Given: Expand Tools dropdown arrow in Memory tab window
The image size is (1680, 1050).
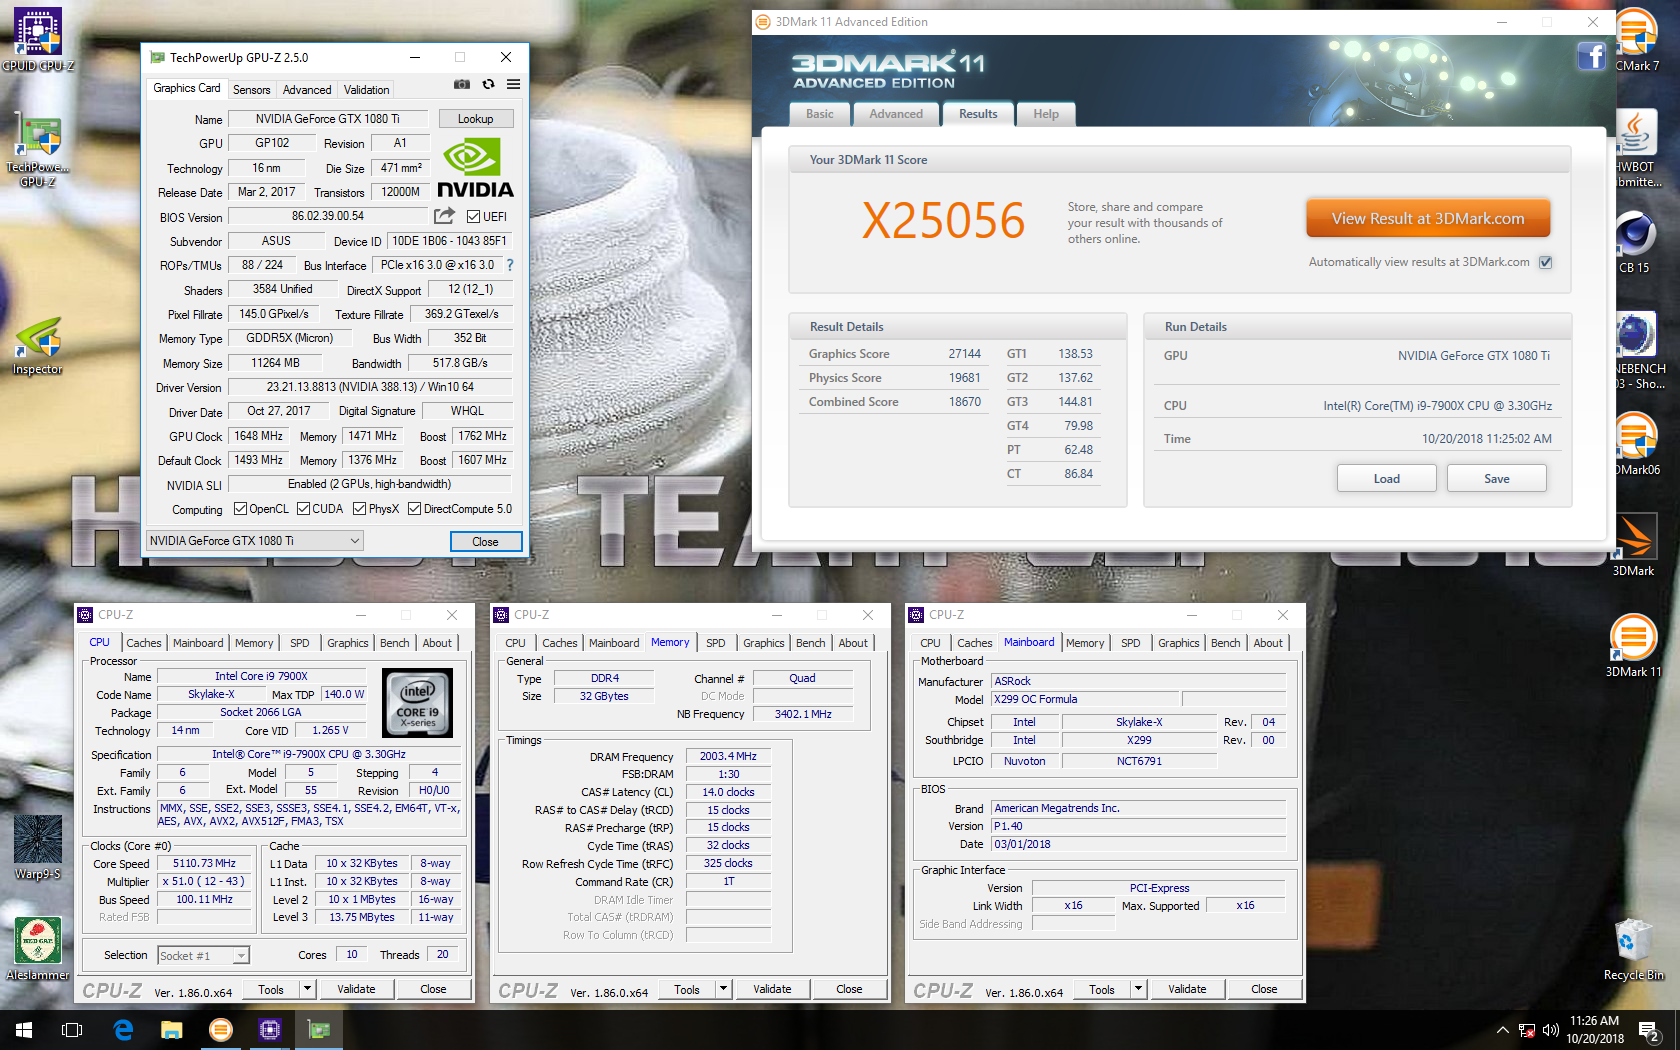Looking at the screenshot, I should [723, 989].
